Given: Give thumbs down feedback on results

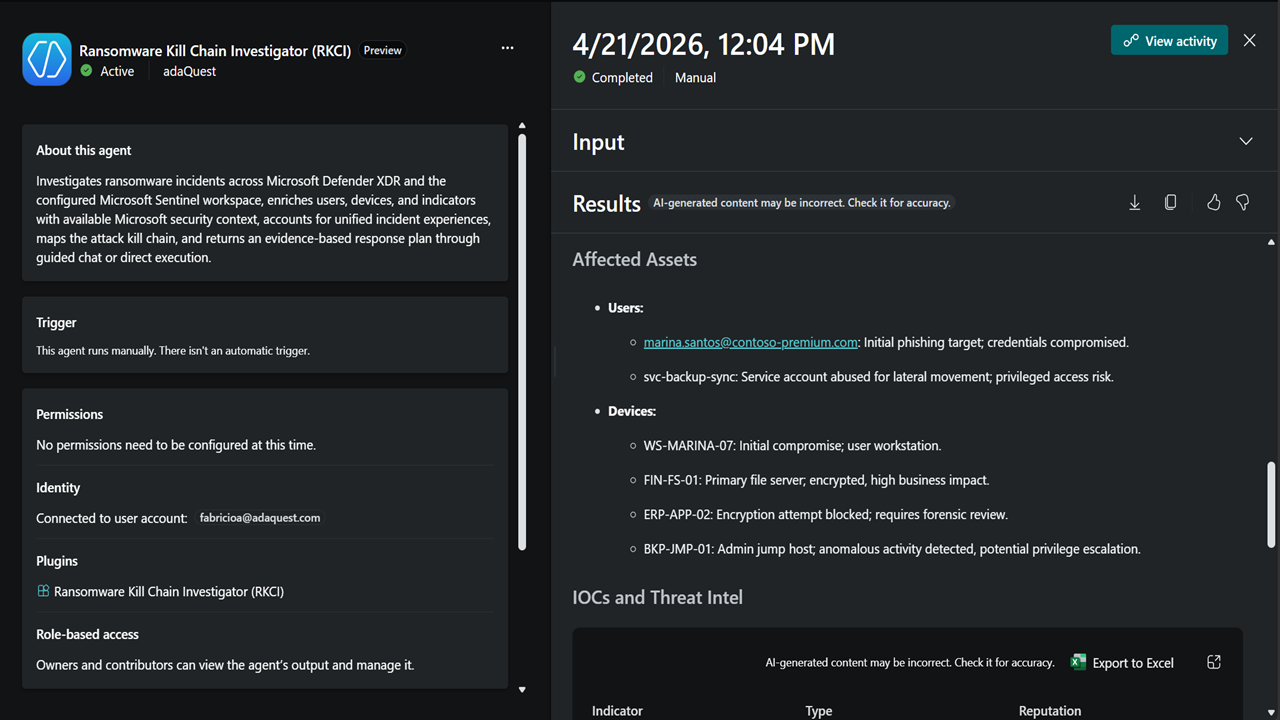Looking at the screenshot, I should click(1242, 203).
